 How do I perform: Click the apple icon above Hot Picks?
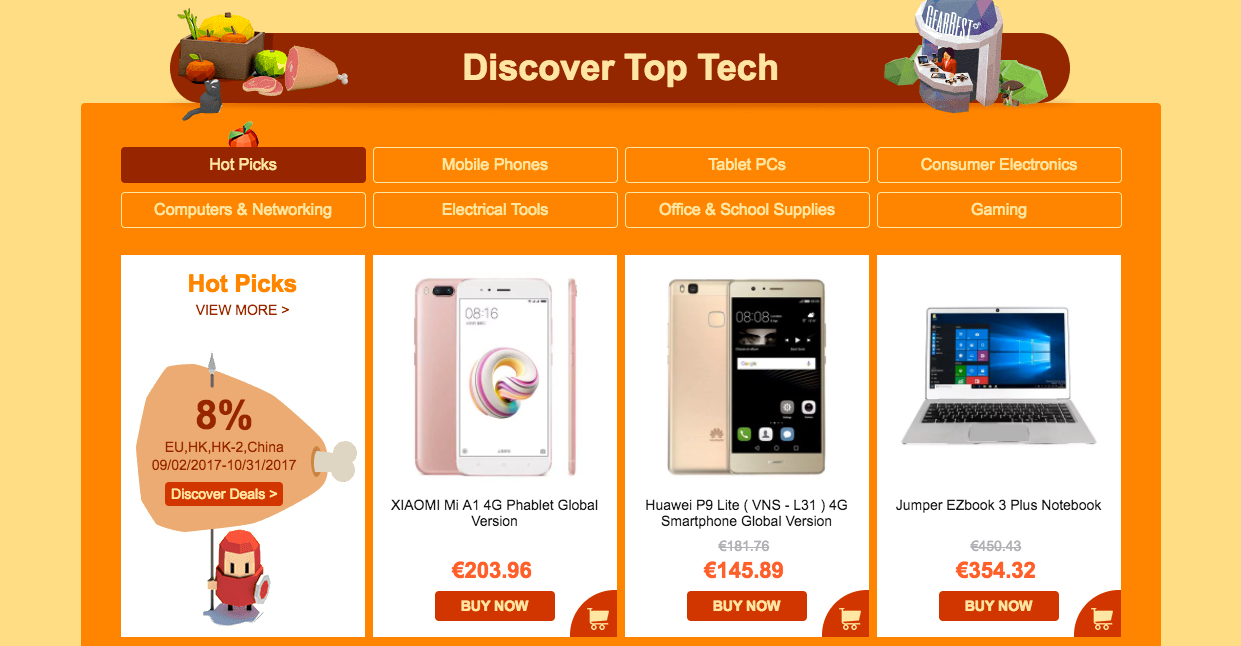[x=243, y=135]
